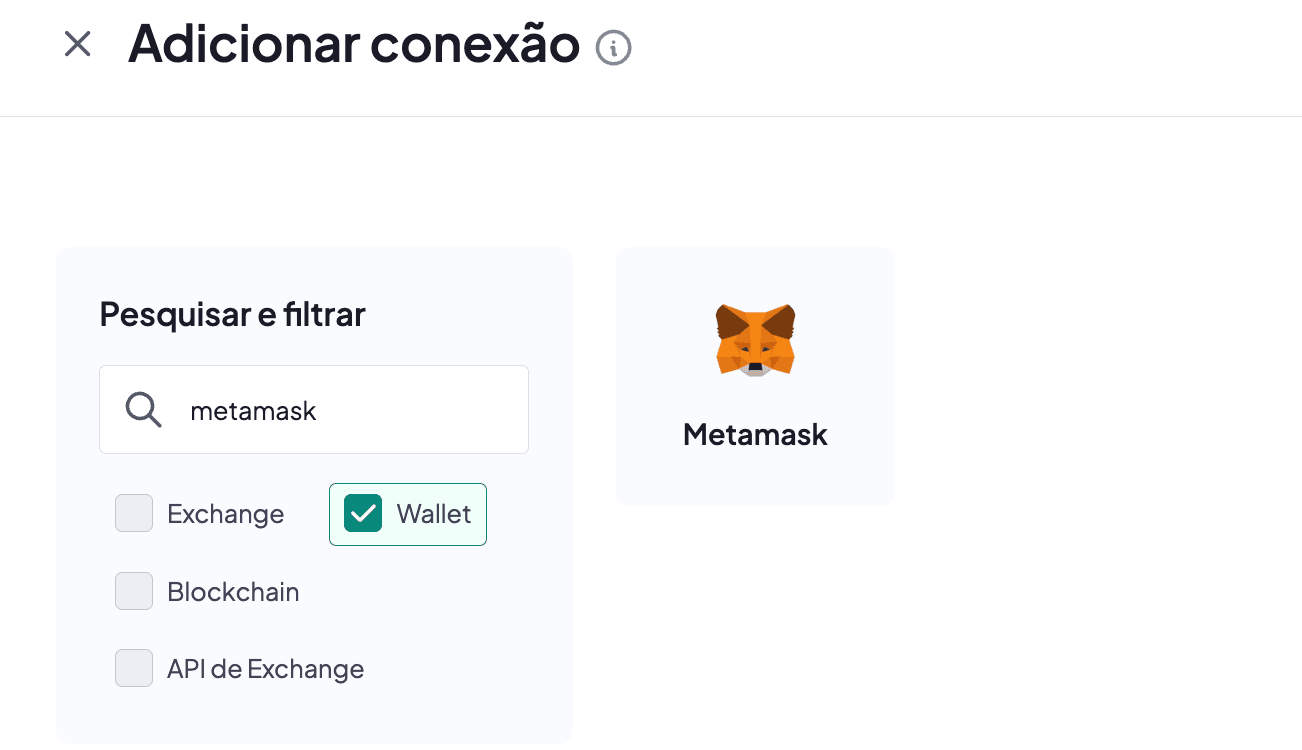This screenshot has height=750, width=1302.
Task: Click the green checkmark inside the Wallet filter
Action: pyautogui.click(x=363, y=513)
